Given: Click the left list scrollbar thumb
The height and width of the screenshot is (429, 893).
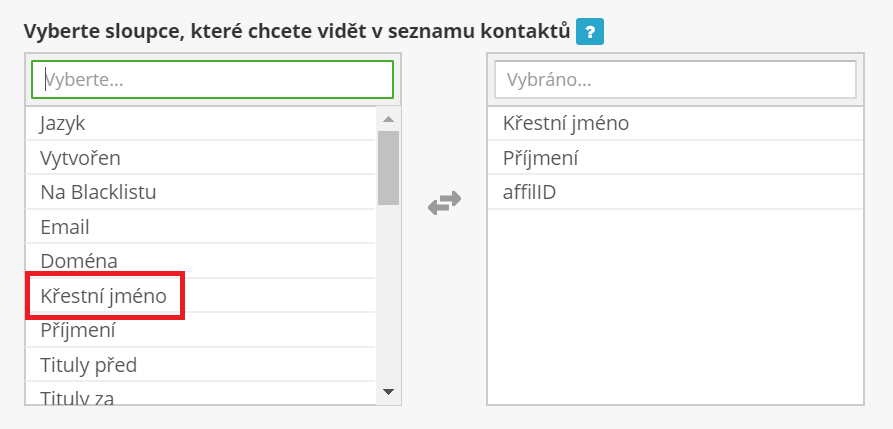Looking at the screenshot, I should tap(389, 165).
